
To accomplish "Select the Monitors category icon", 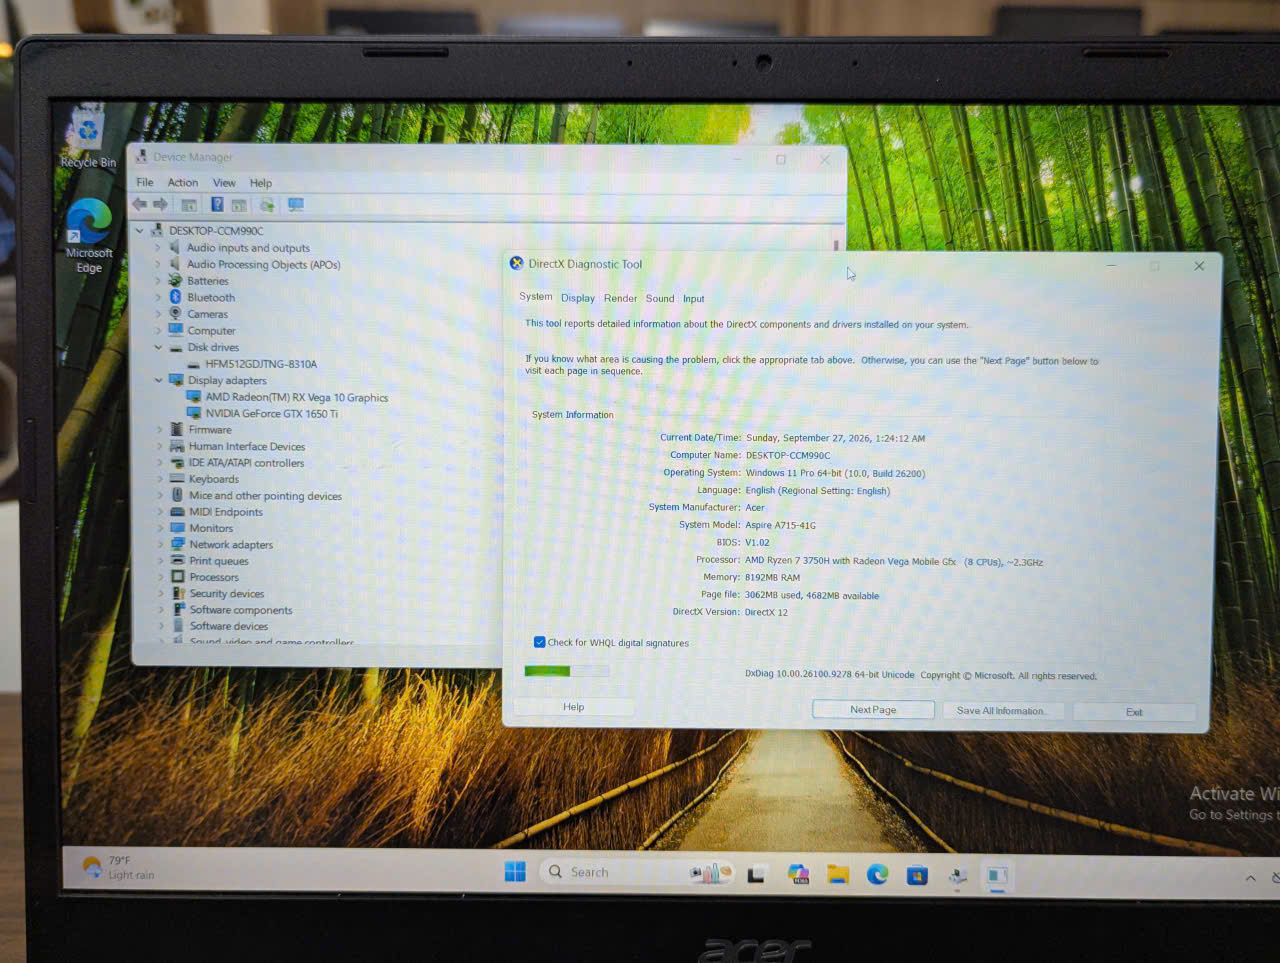I will point(178,528).
